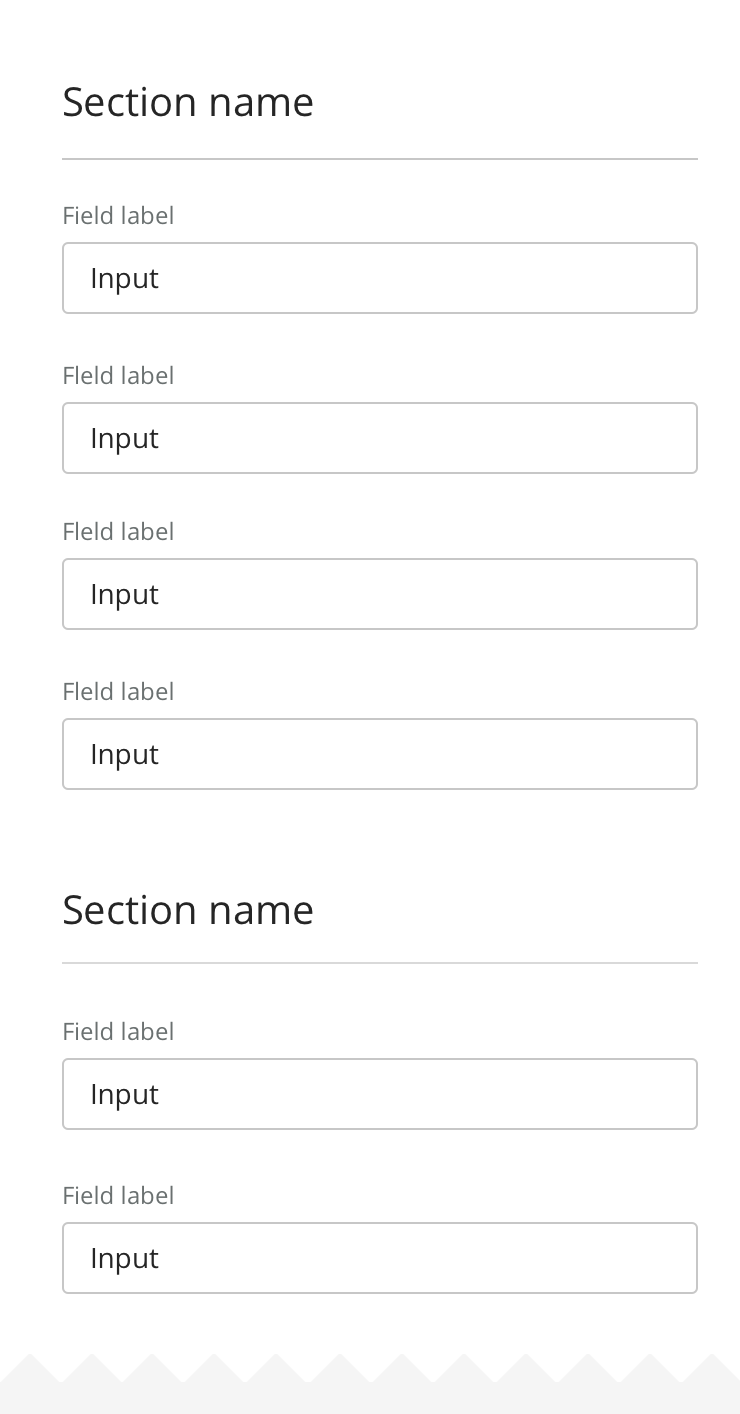Click the top Section name heading
Image resolution: width=740 pixels, height=1414 pixels.
pyautogui.click(x=188, y=102)
